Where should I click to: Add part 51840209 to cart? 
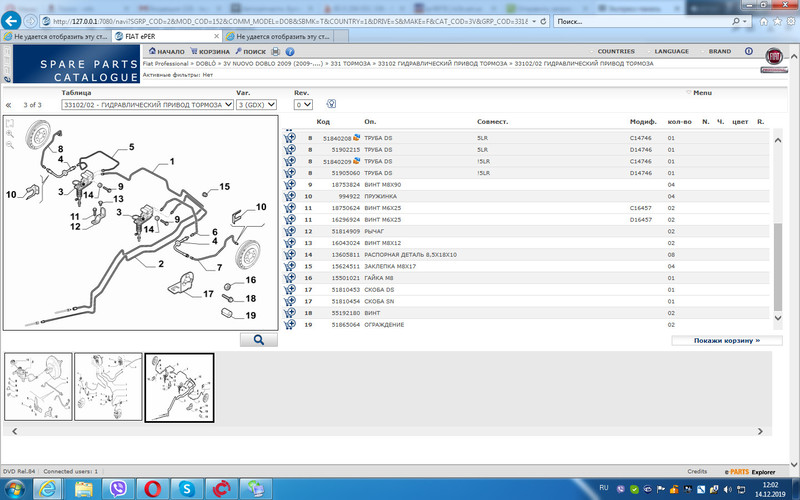[x=290, y=161]
